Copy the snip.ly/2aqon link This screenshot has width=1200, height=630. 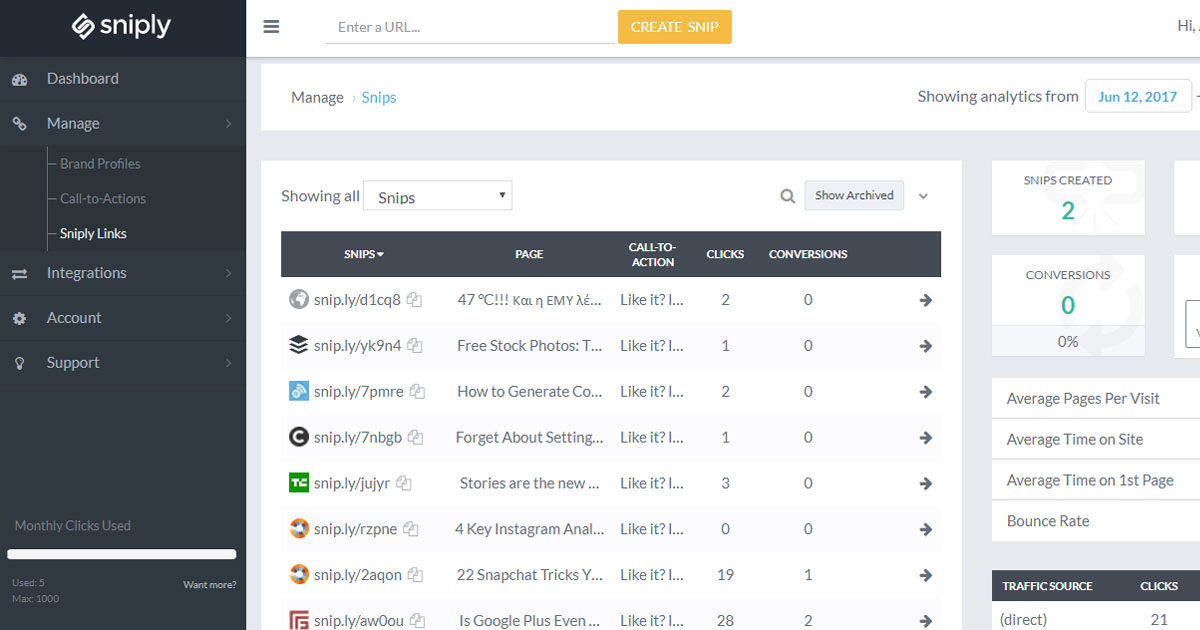click(x=415, y=575)
